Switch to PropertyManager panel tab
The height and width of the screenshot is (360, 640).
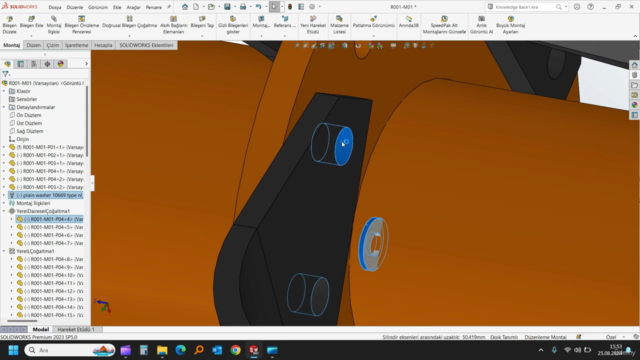point(21,64)
